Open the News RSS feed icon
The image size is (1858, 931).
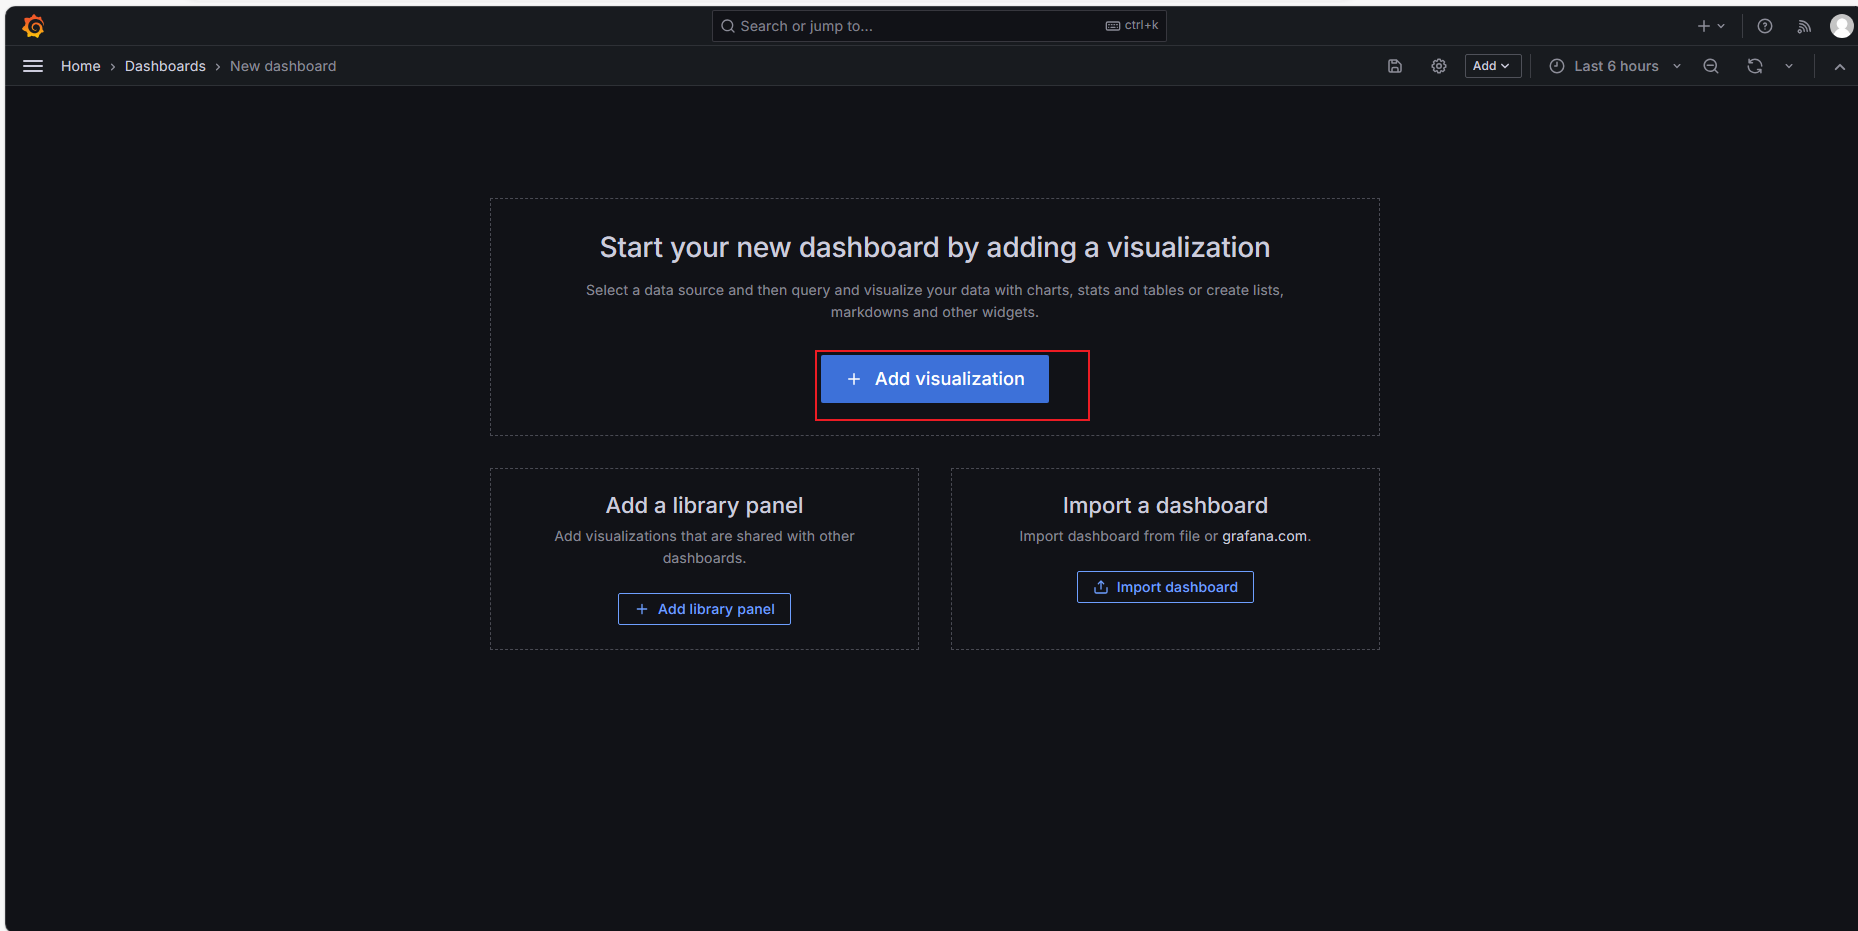(x=1804, y=26)
